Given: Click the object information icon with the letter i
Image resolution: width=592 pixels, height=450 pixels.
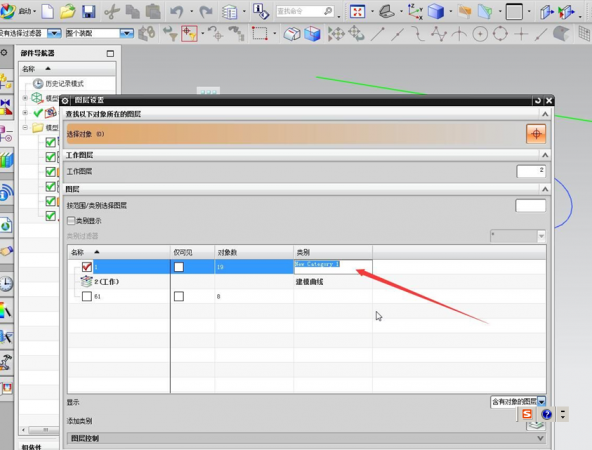Looking at the screenshot, I should (261, 11).
